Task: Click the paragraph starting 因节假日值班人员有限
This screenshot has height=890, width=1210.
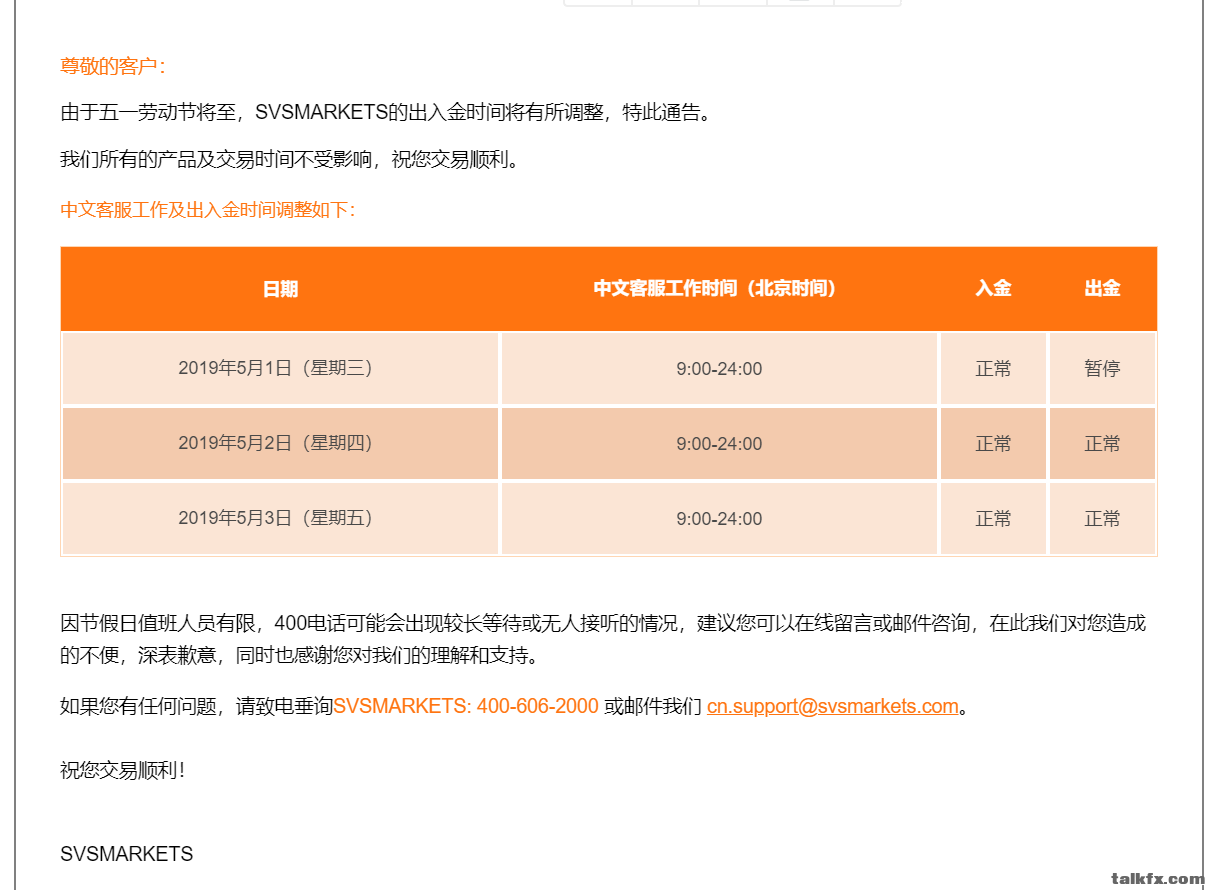Action: tap(603, 640)
